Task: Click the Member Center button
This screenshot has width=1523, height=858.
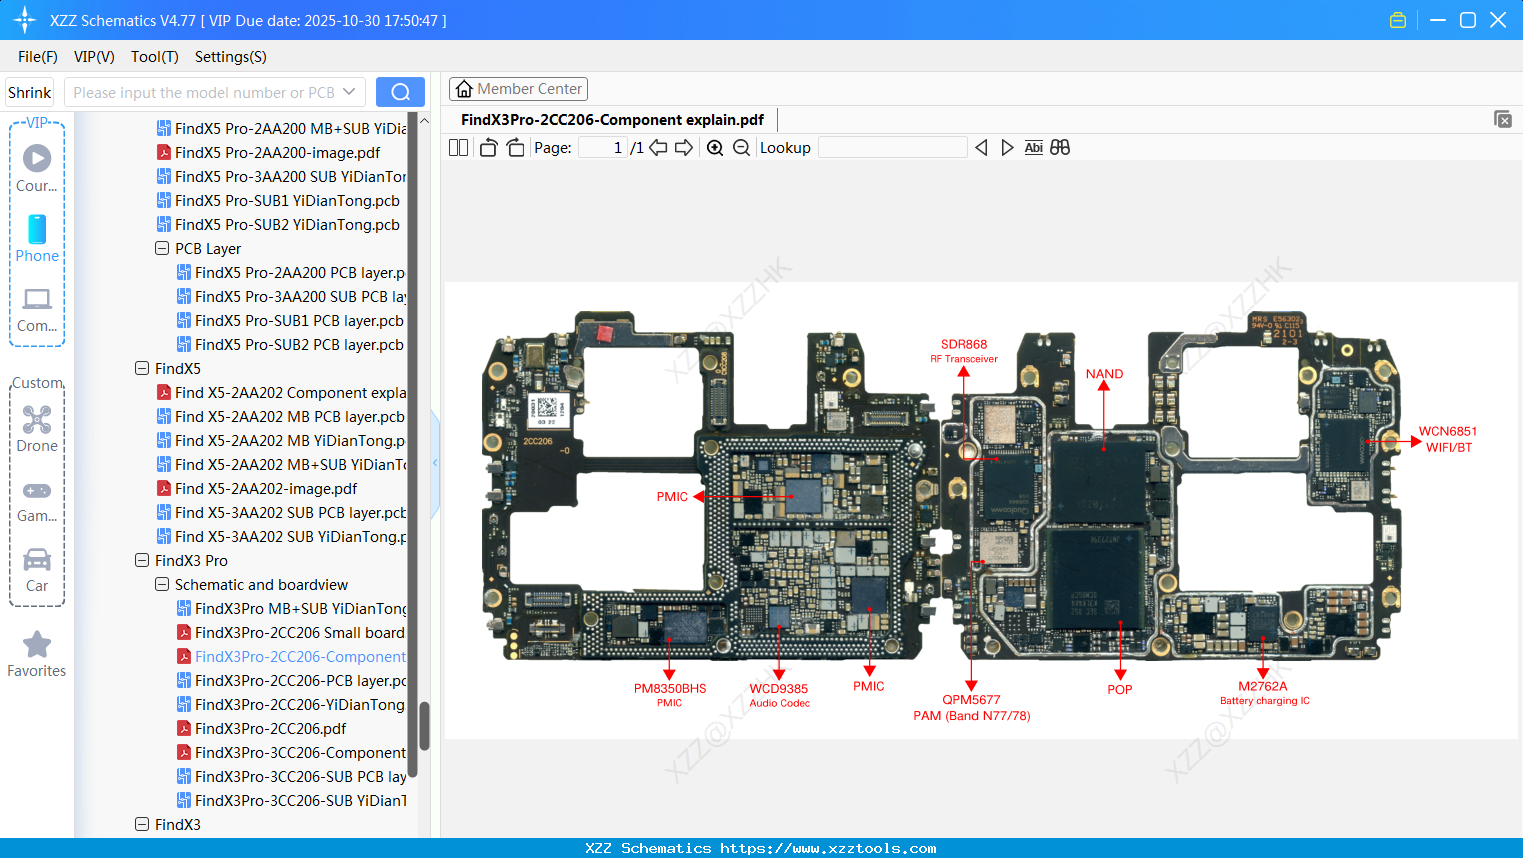Action: pos(518,88)
